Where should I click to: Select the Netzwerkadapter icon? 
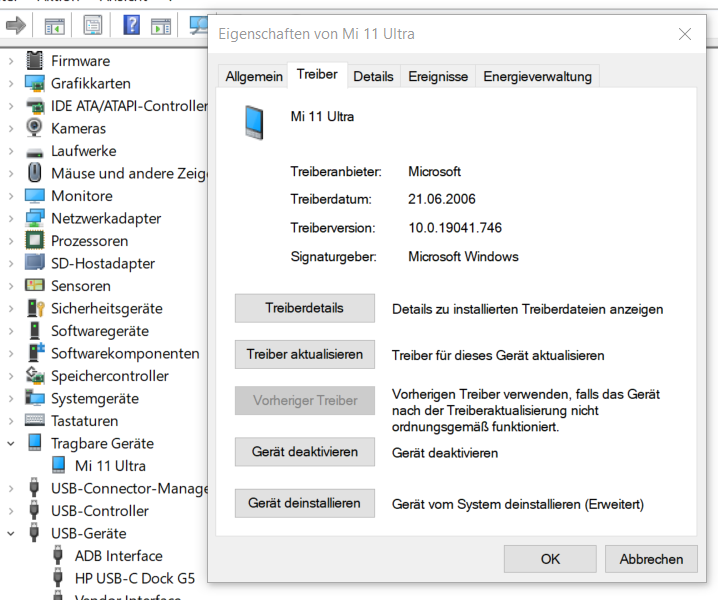click(35, 218)
